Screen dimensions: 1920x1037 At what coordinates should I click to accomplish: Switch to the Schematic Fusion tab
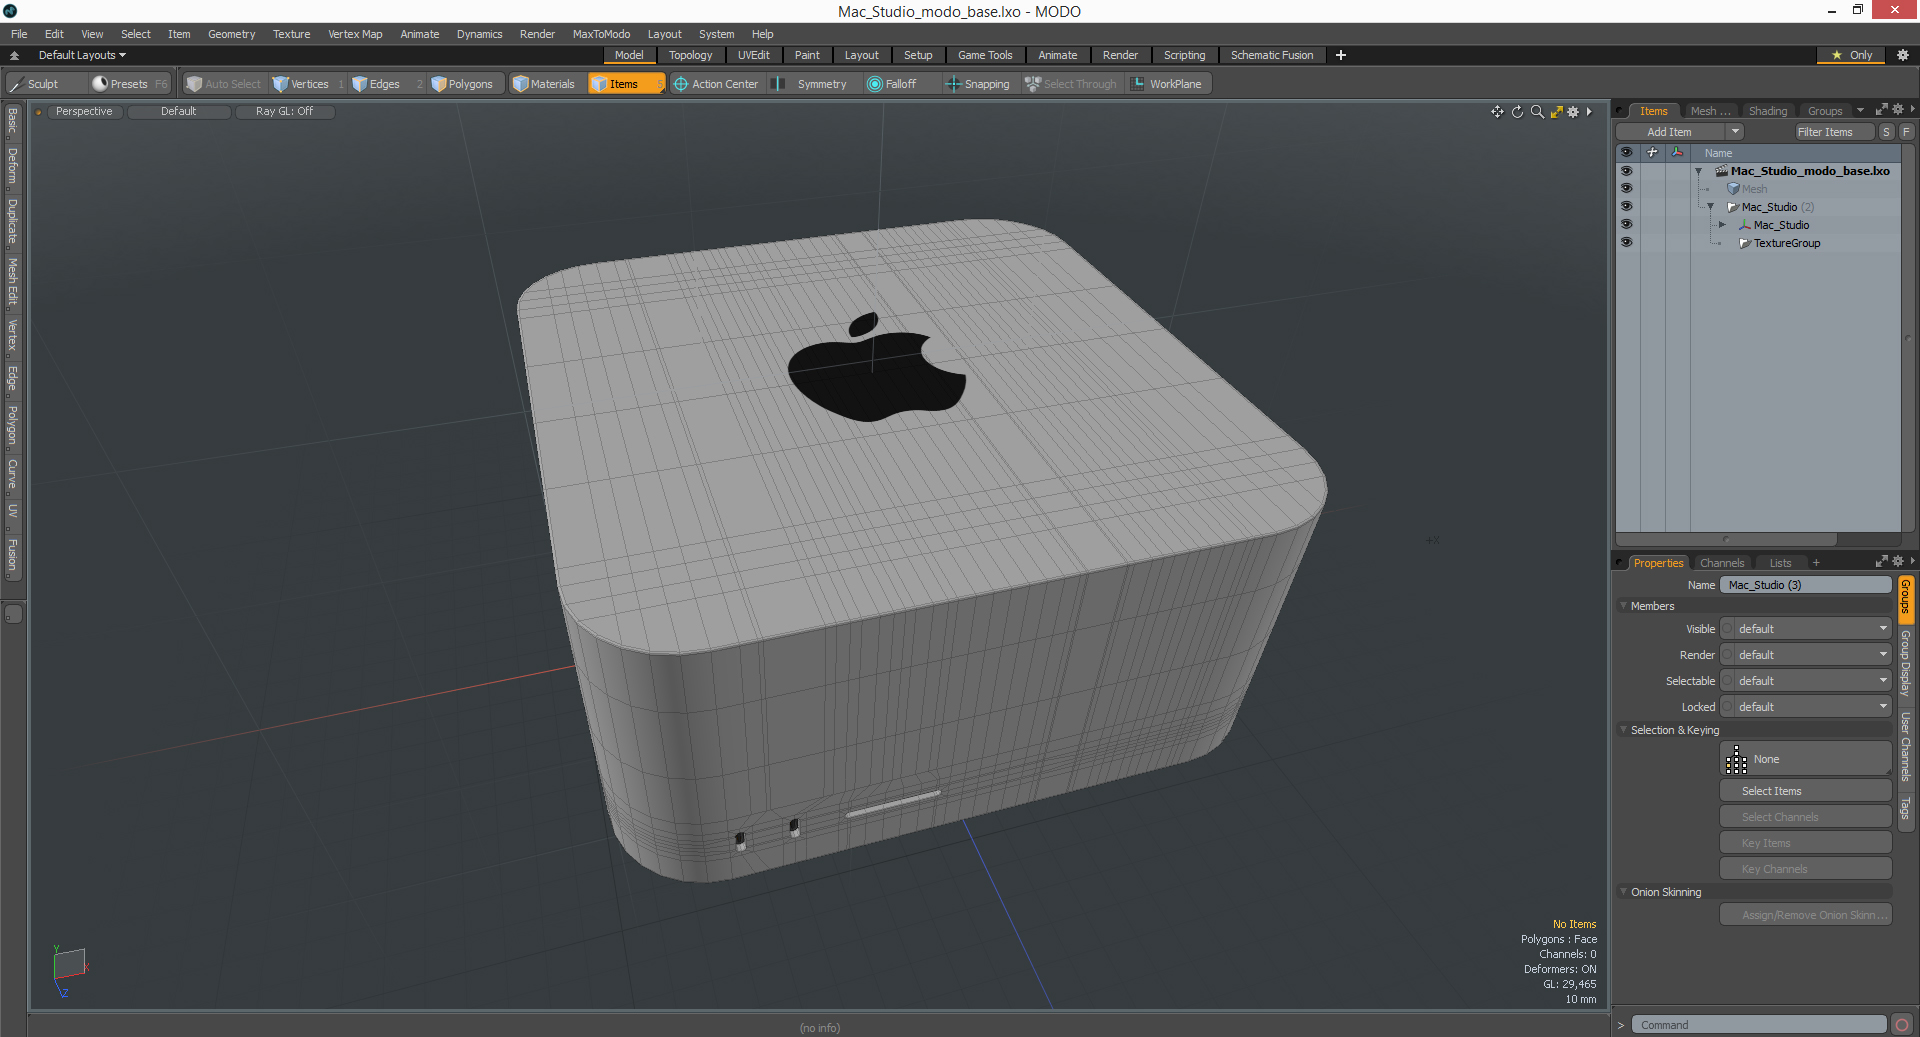[x=1272, y=55]
